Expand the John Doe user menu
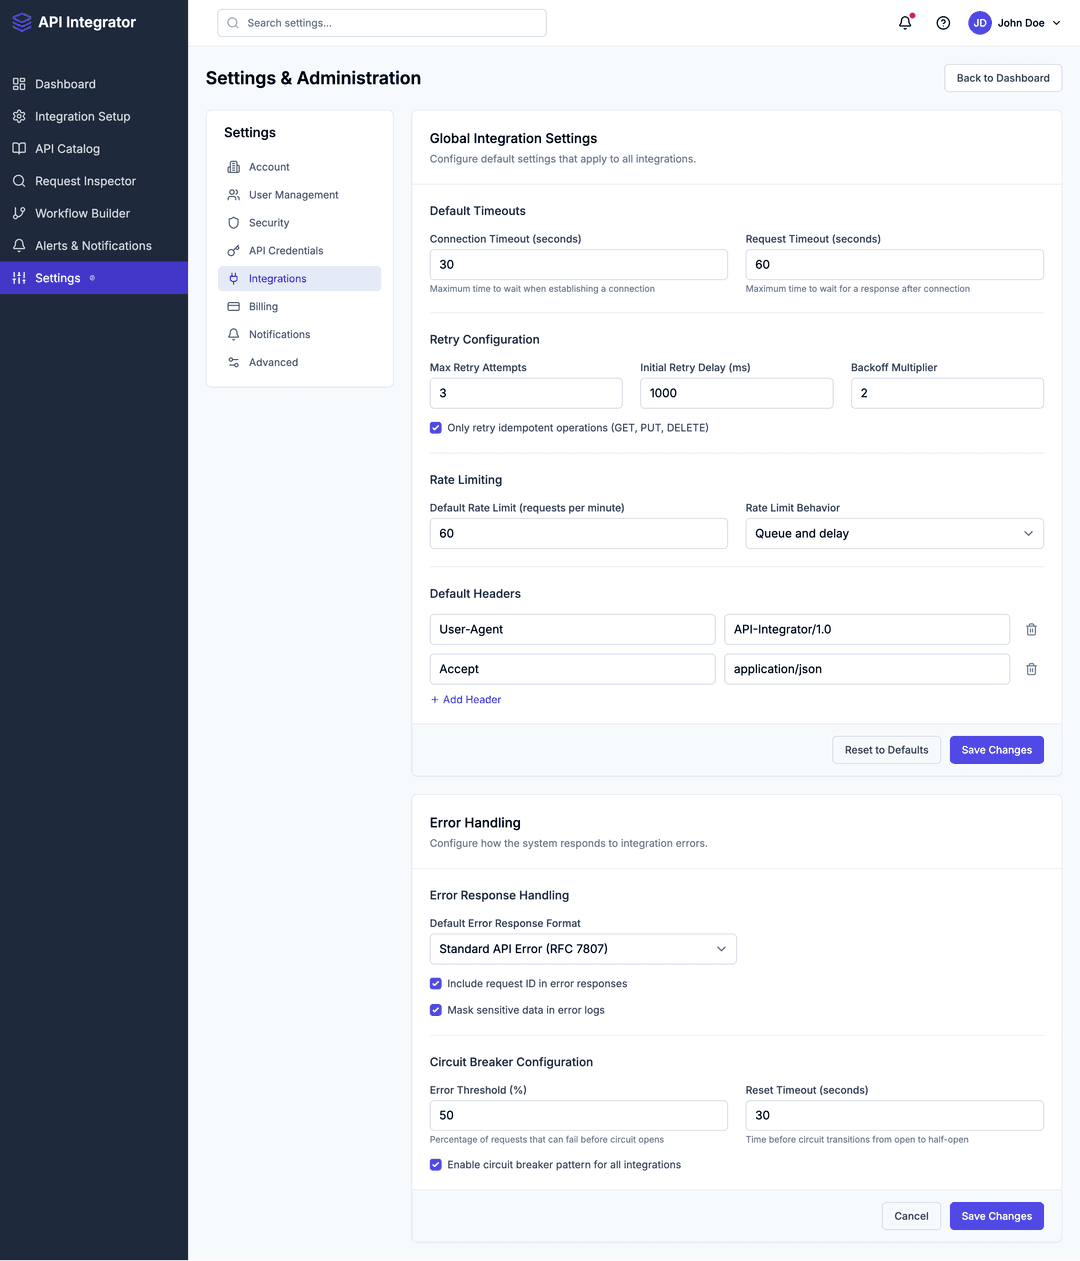This screenshot has height=1261, width=1080. pyautogui.click(x=1015, y=22)
